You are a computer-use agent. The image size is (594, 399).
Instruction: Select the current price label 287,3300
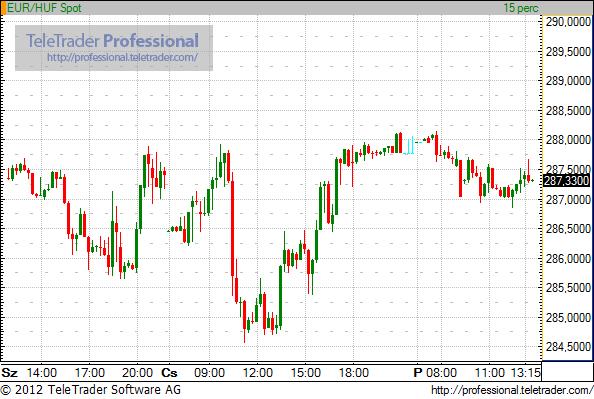click(x=567, y=181)
